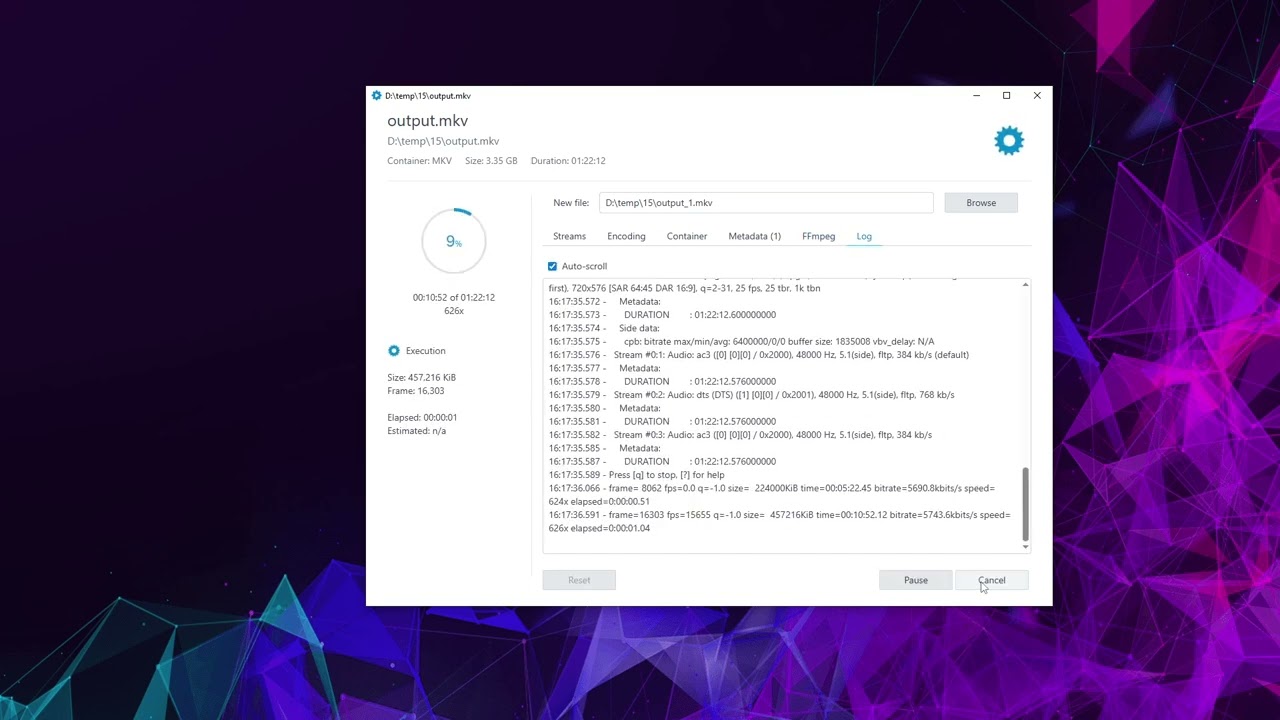The width and height of the screenshot is (1280, 720).
Task: Click the 'Size: 457,216 KiB' status line
Action: point(421,377)
